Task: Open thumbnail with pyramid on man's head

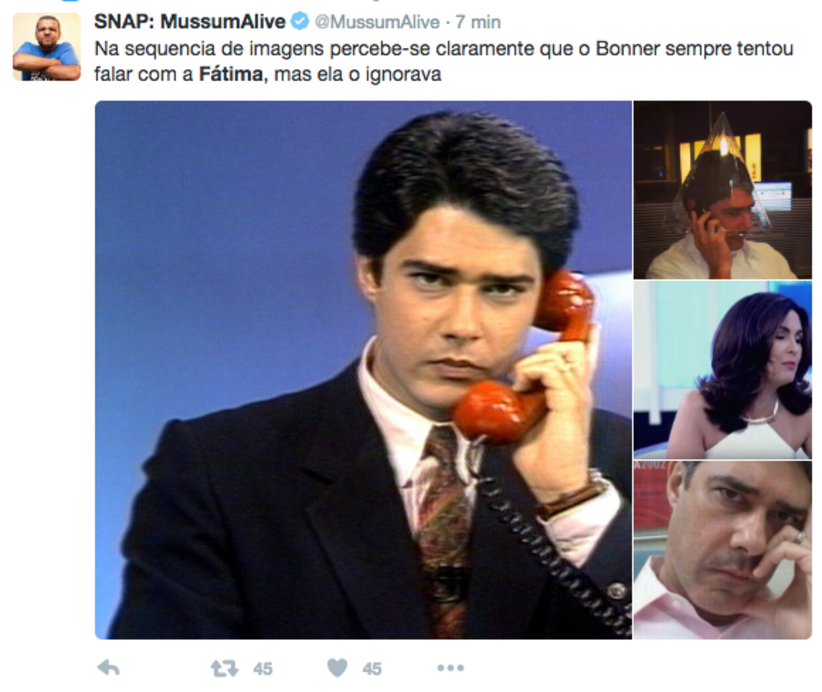Action: [722, 190]
